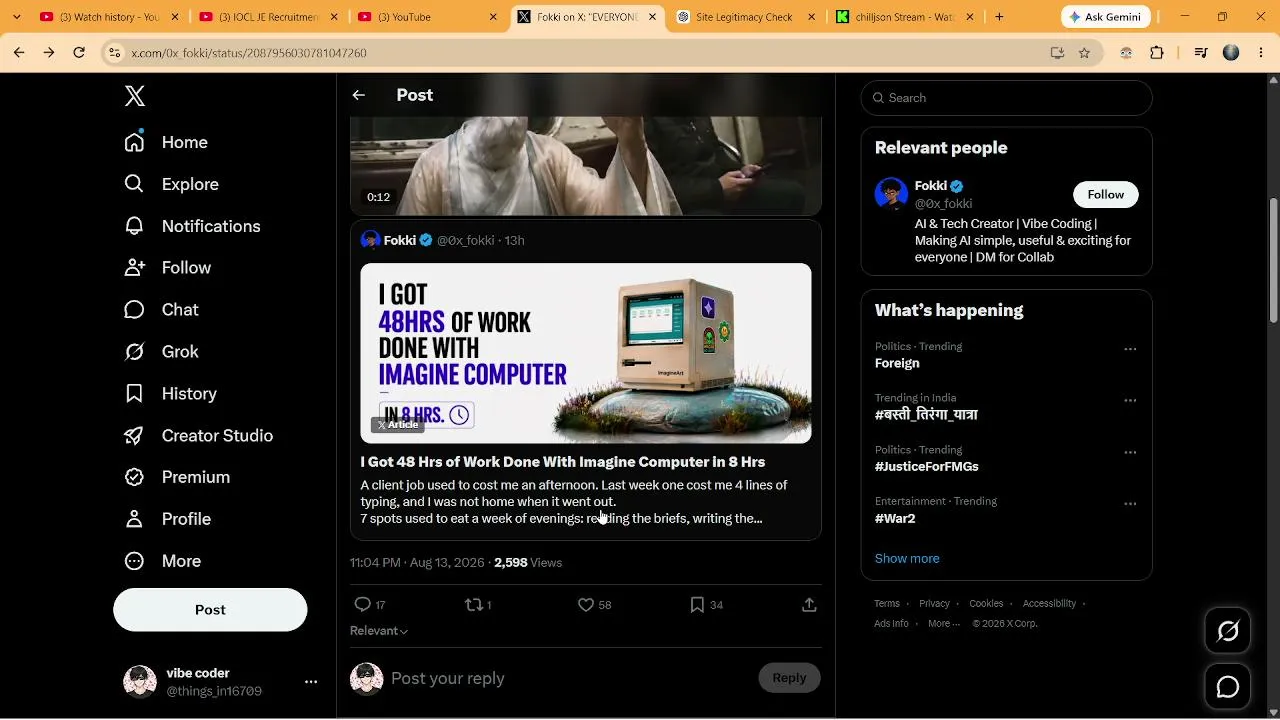Viewport: 1280px width, 720px height.
Task: Open the Ads info footer link
Action: [891, 624]
